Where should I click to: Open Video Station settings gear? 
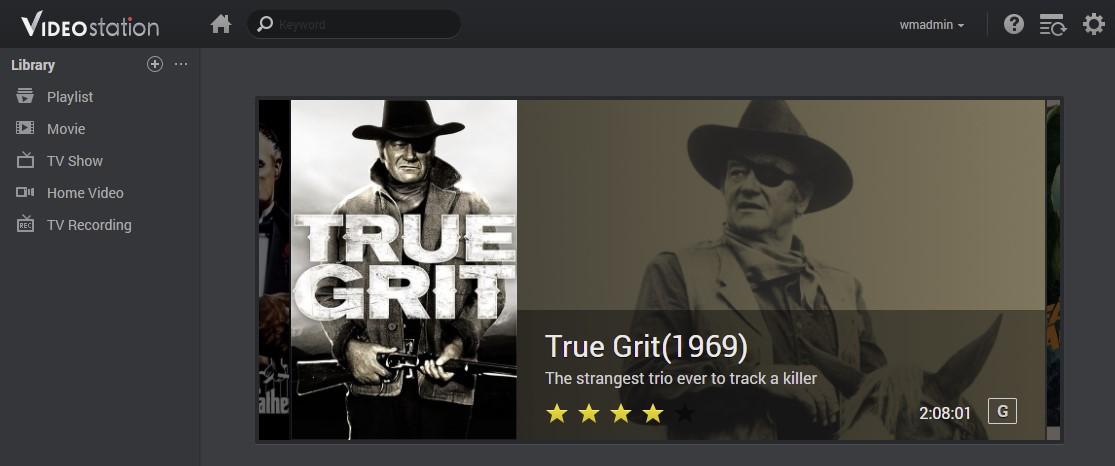[x=1093, y=24]
